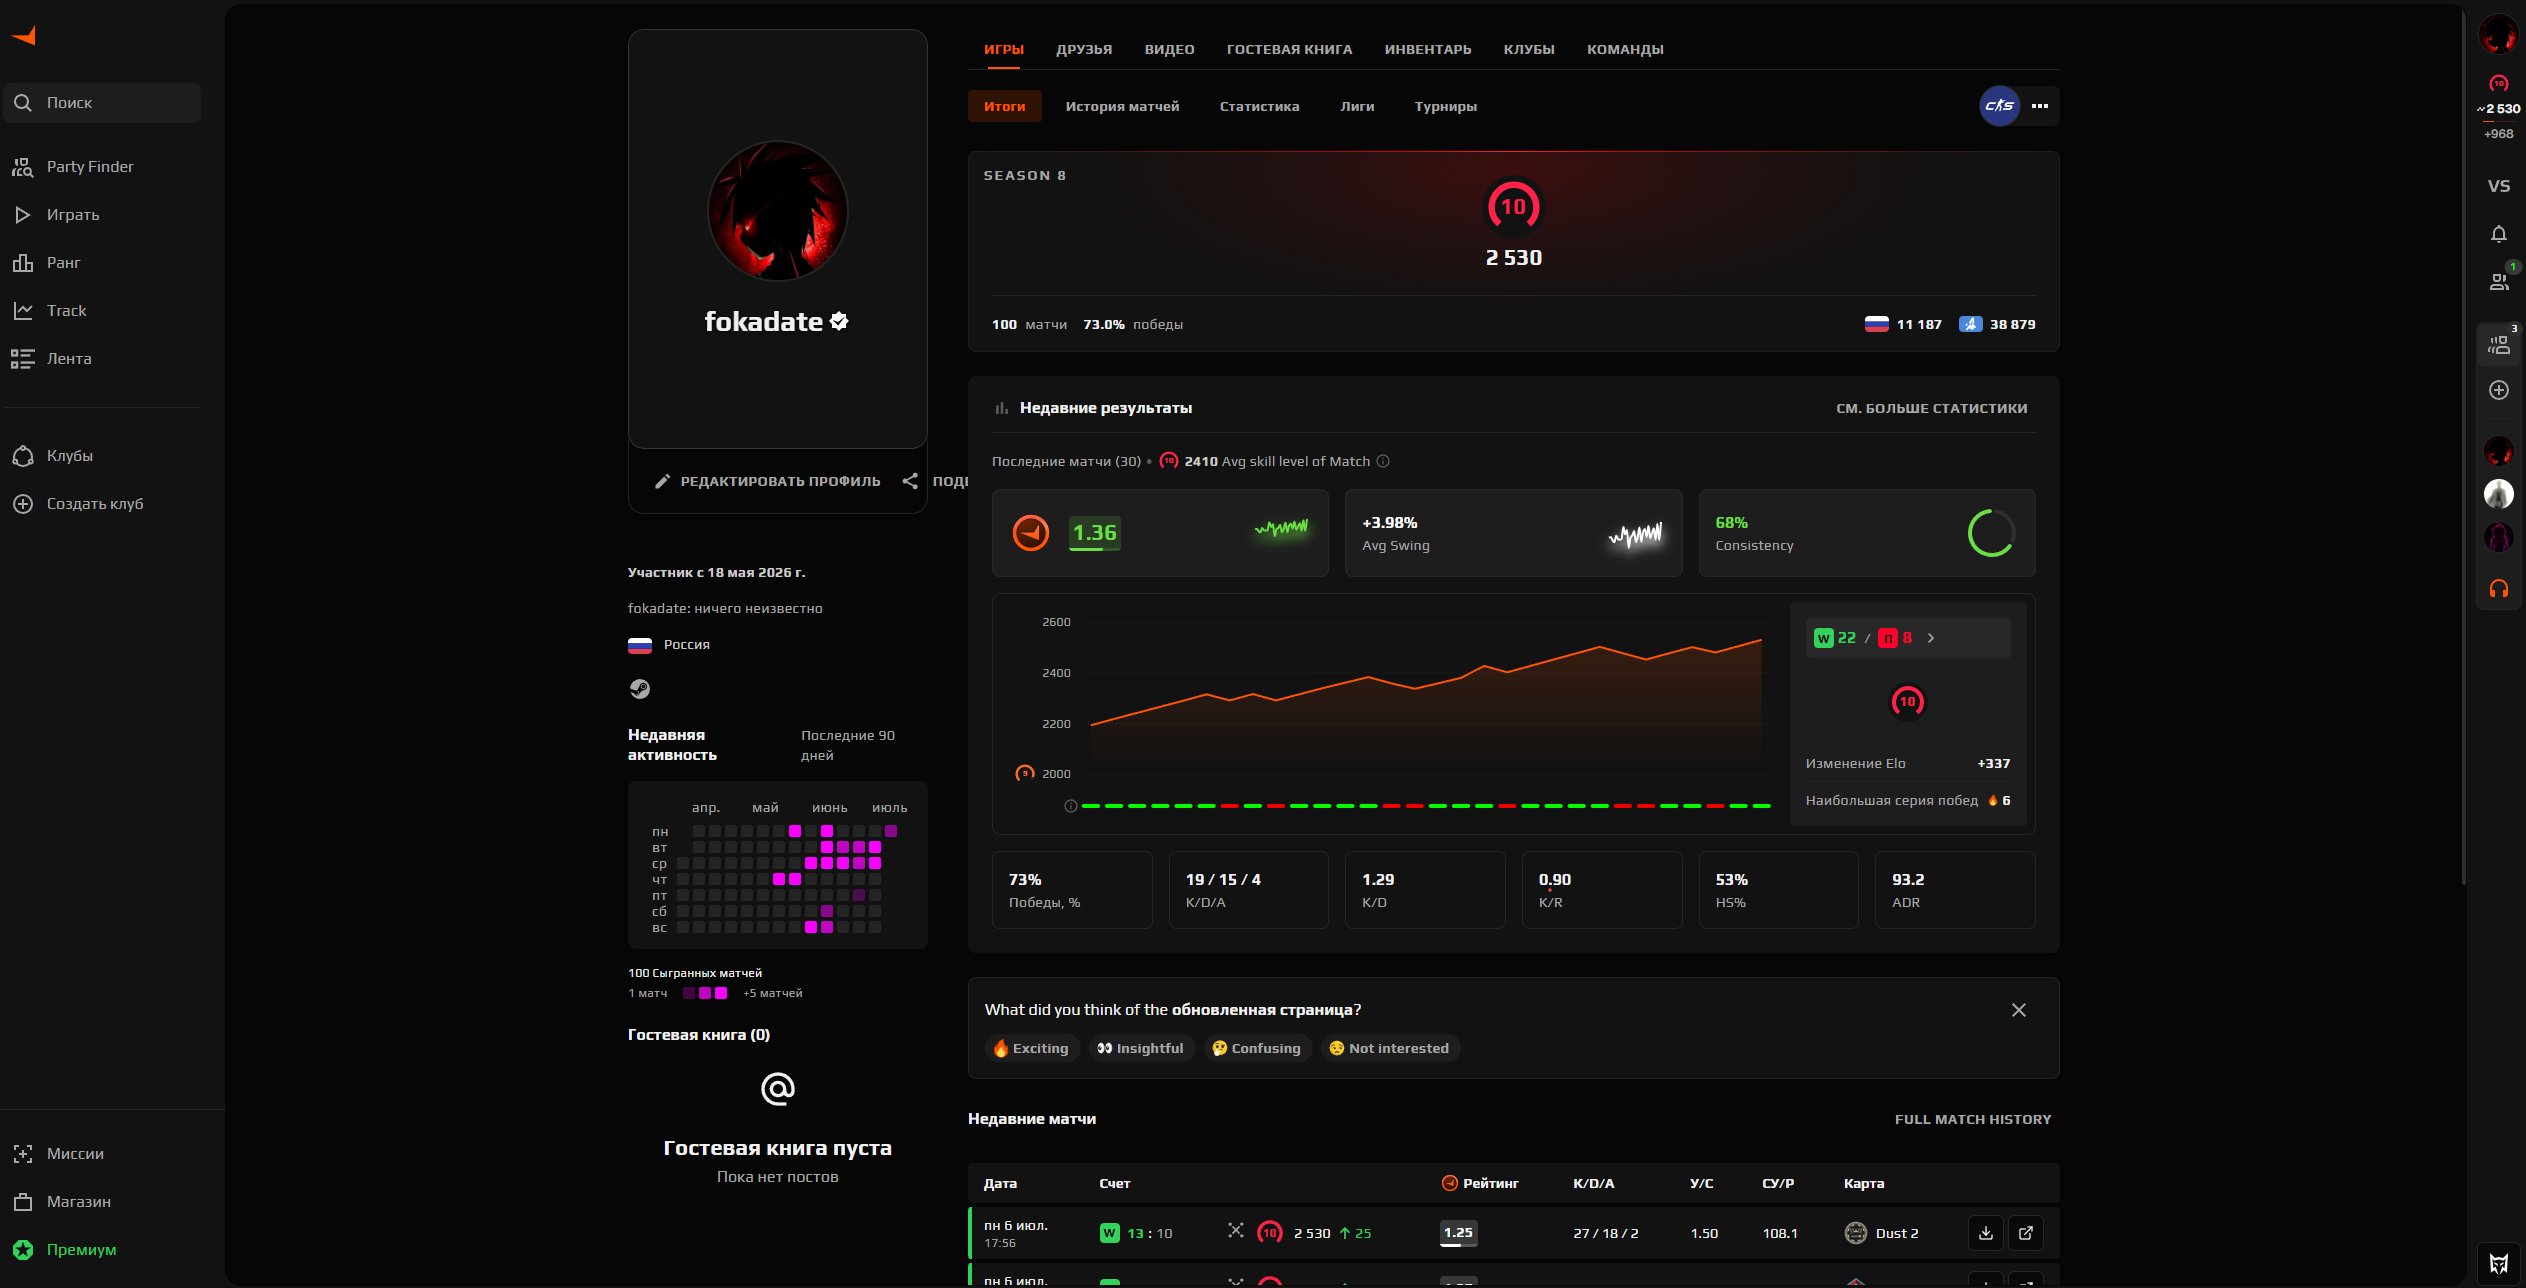Click the Поиск search field
2526x1288 pixels.
click(102, 103)
